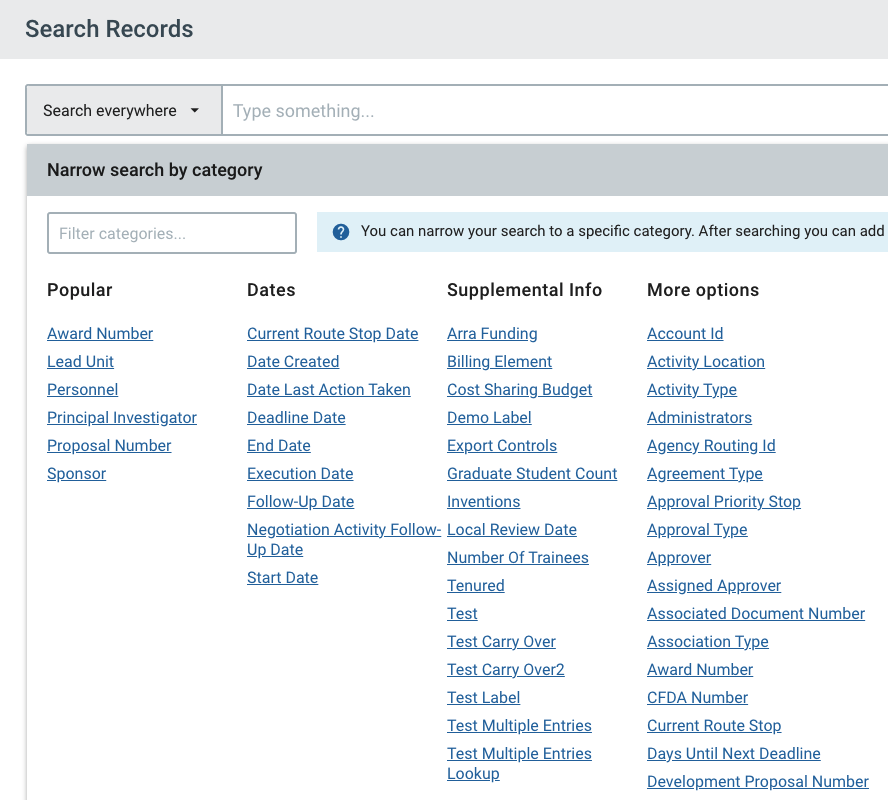Screen dimensions: 888x800
Task: Select the Principal Investigator category link
Action: [122, 418]
